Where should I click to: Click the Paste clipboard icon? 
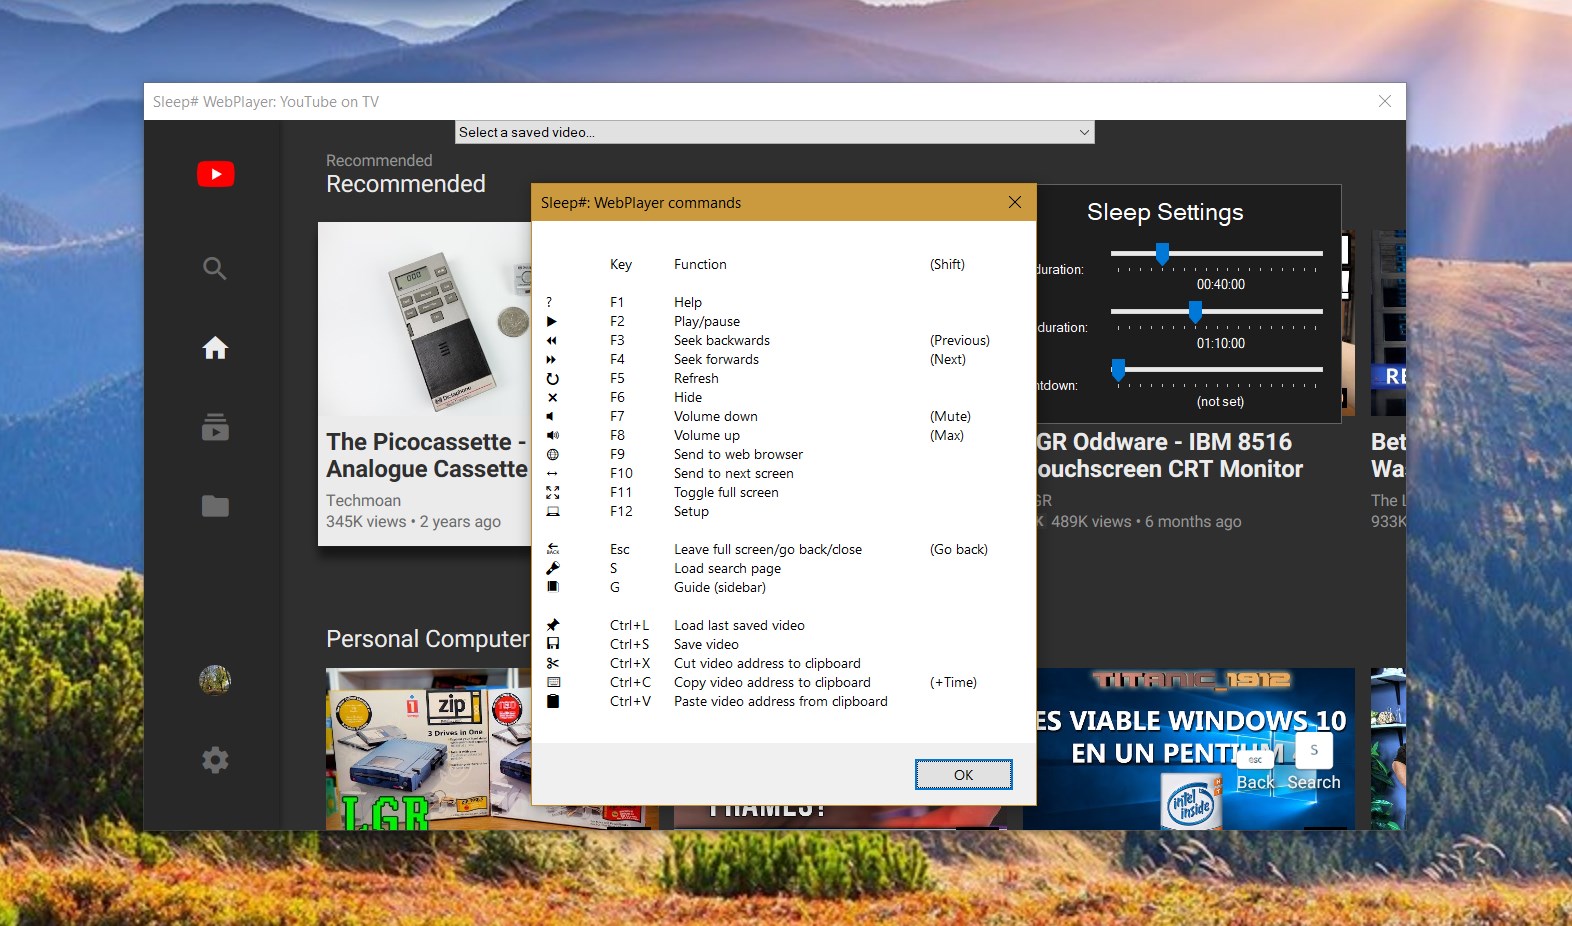click(x=552, y=701)
